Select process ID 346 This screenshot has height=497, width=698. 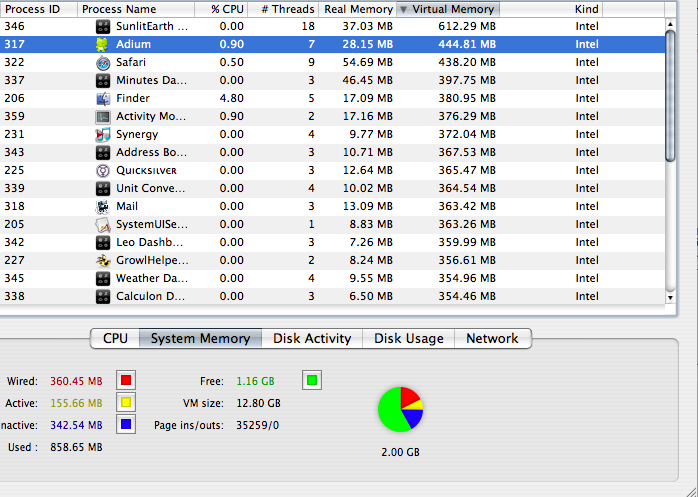pos(15,26)
